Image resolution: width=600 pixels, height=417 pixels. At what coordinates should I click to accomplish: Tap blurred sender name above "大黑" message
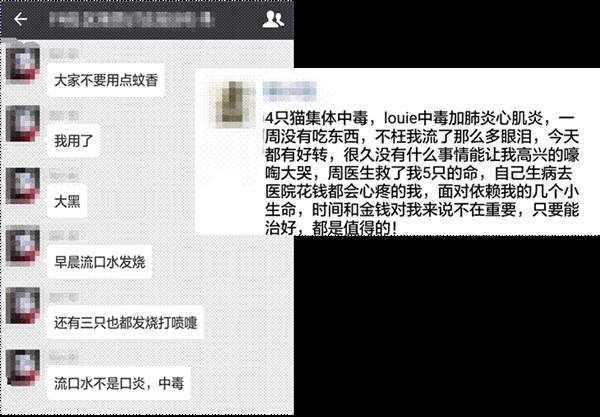[64, 176]
